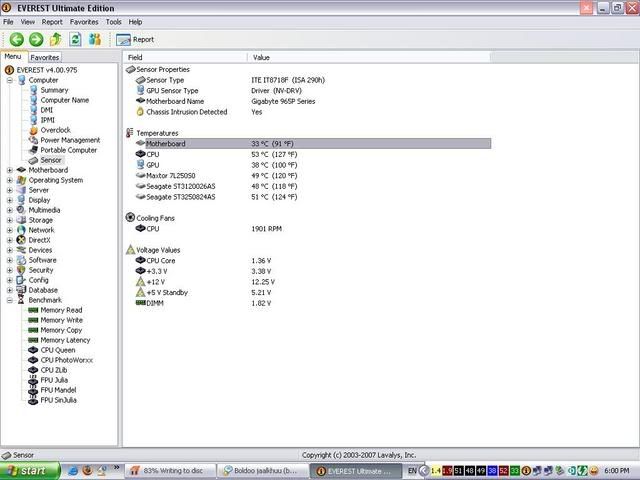Click the green Forward arrow toolbar icon
The width and height of the screenshot is (640, 480).
[36, 40]
